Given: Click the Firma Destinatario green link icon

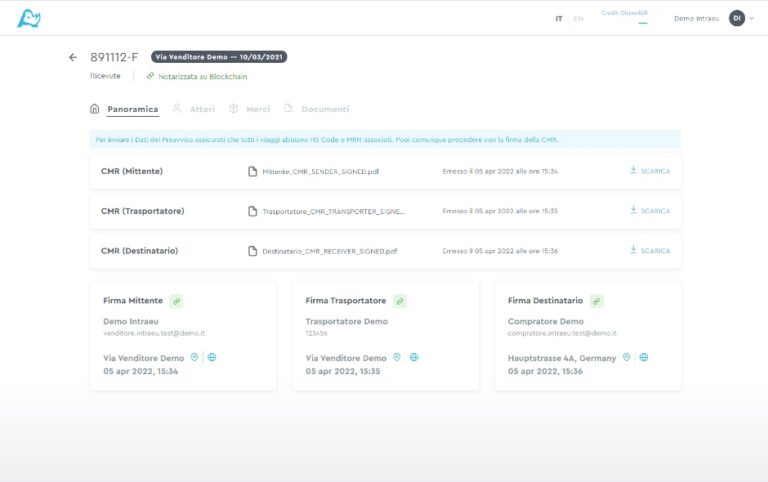Looking at the screenshot, I should click(x=596, y=300).
